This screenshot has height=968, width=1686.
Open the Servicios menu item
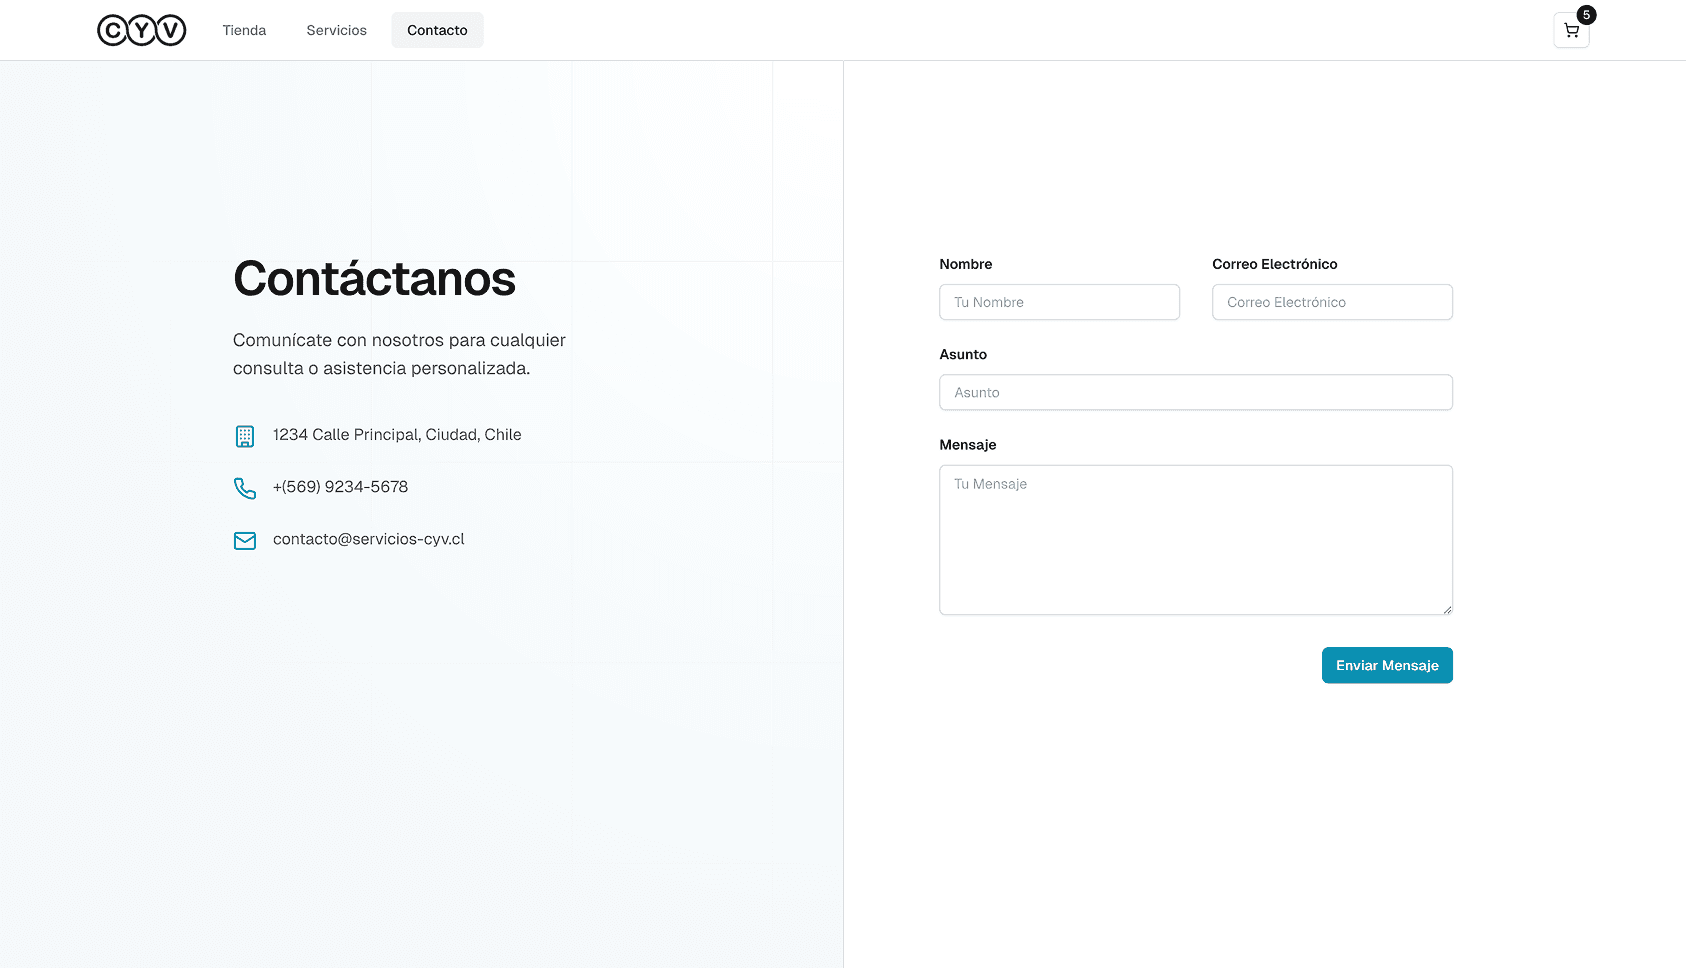(x=336, y=30)
